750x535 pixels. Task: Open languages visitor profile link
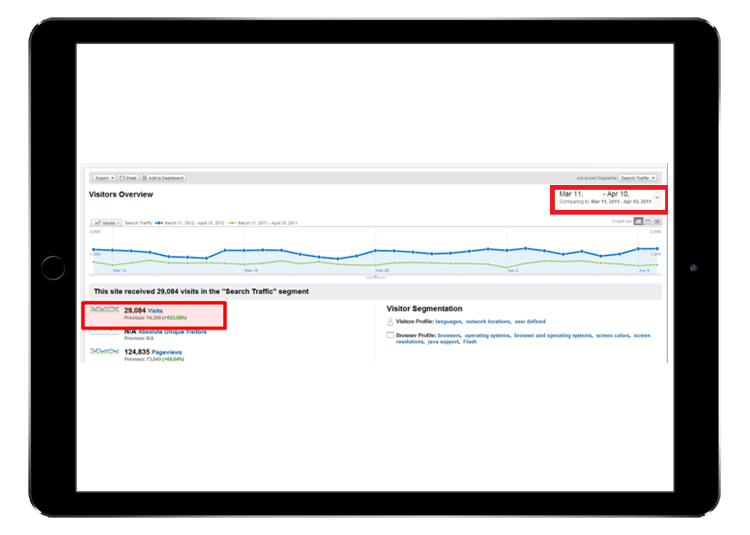tap(449, 322)
